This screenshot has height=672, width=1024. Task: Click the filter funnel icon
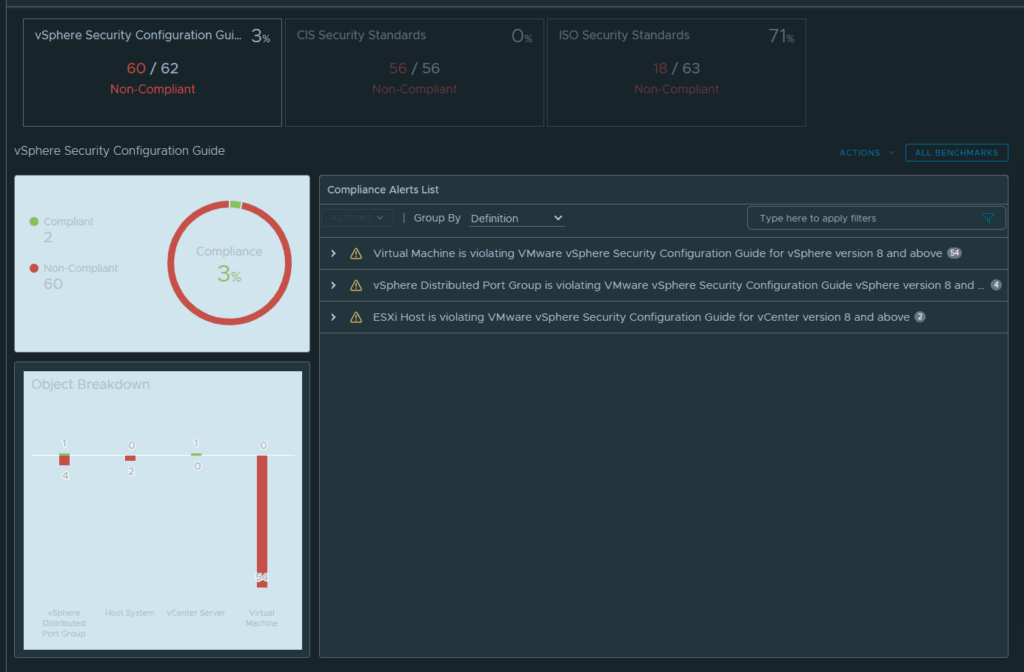(988, 219)
